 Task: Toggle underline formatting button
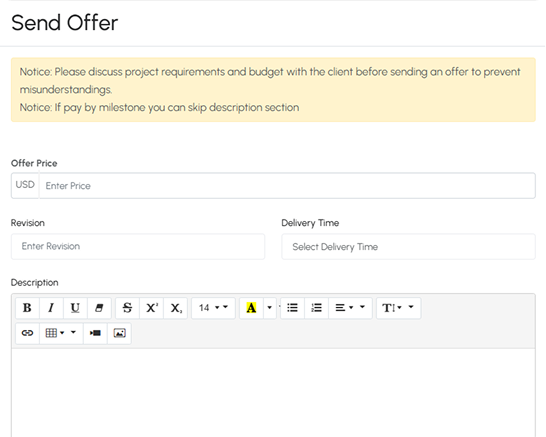point(75,308)
